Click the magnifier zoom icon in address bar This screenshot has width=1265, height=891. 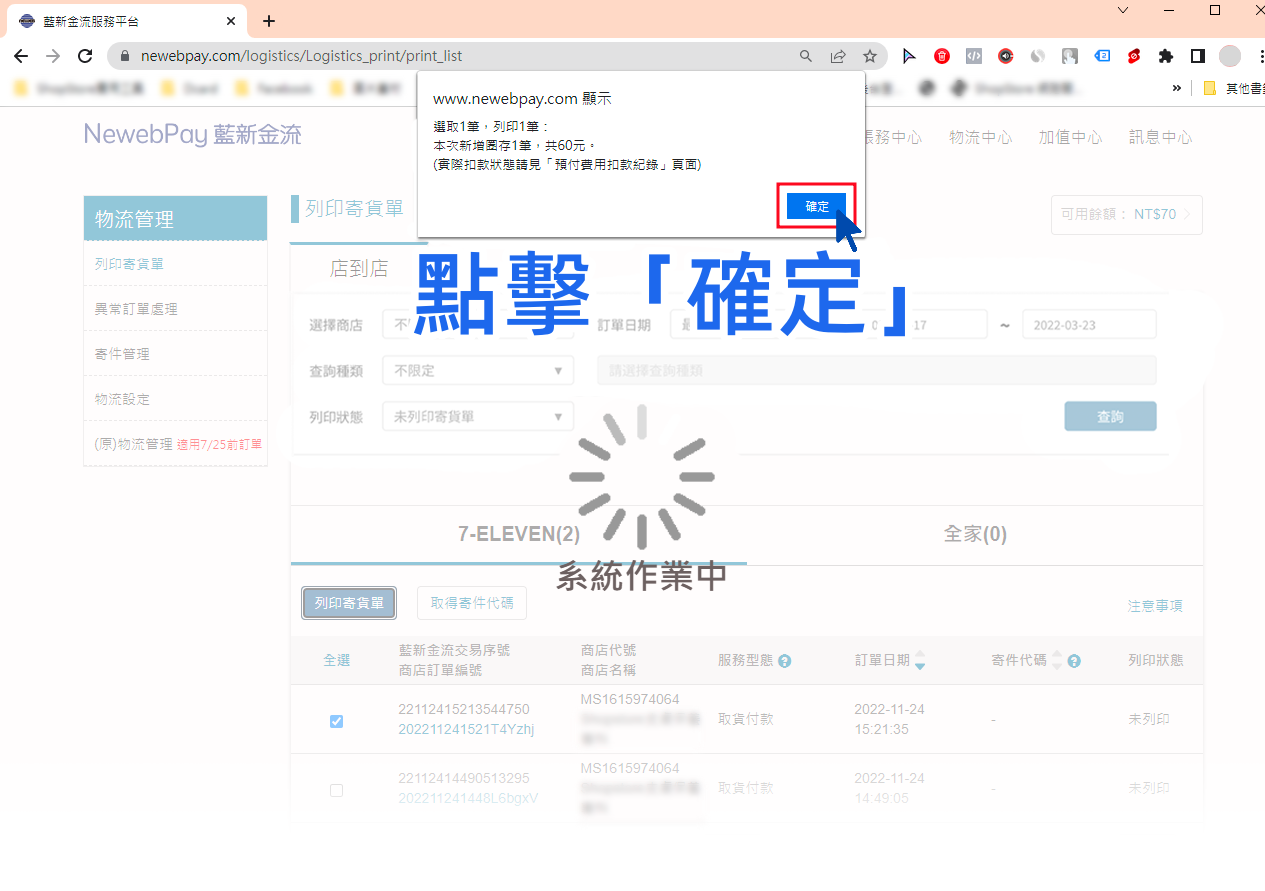click(x=806, y=56)
